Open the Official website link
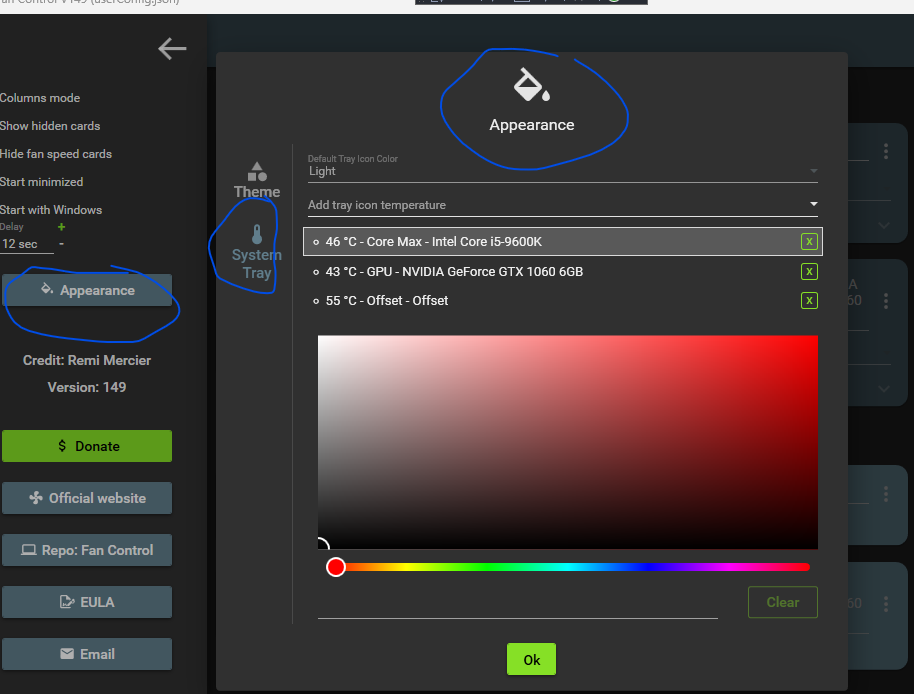Viewport: 914px width, 694px height. pos(87,497)
